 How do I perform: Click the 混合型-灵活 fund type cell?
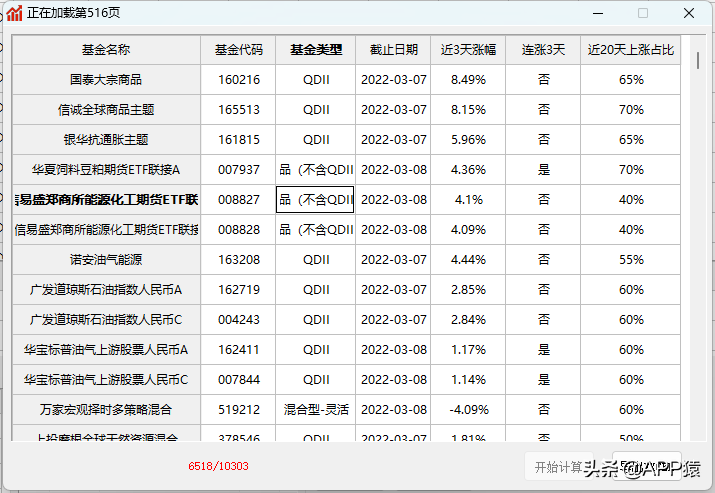[x=316, y=410]
